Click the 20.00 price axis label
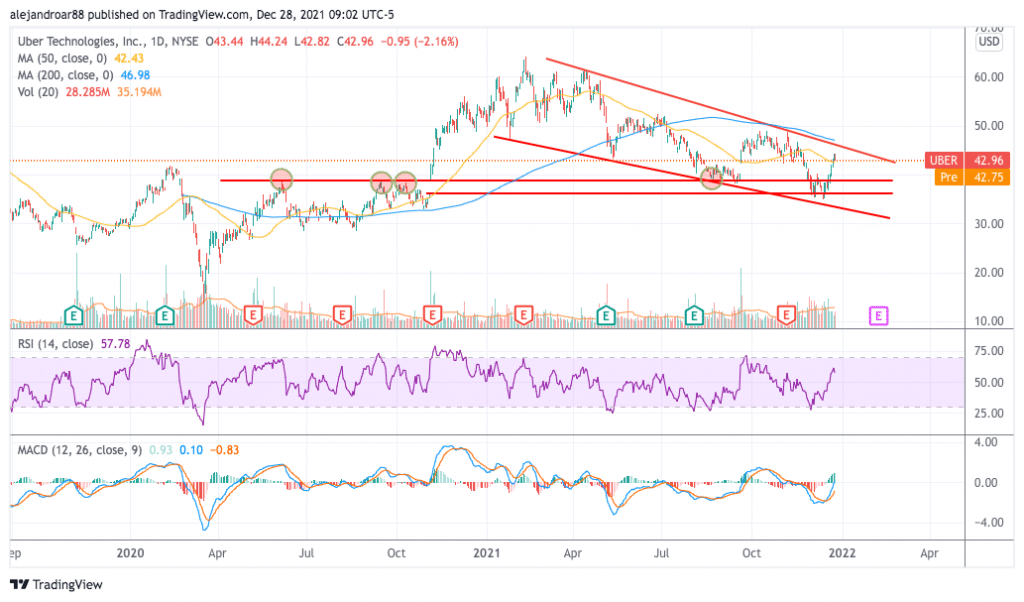1024x602 pixels. point(989,272)
